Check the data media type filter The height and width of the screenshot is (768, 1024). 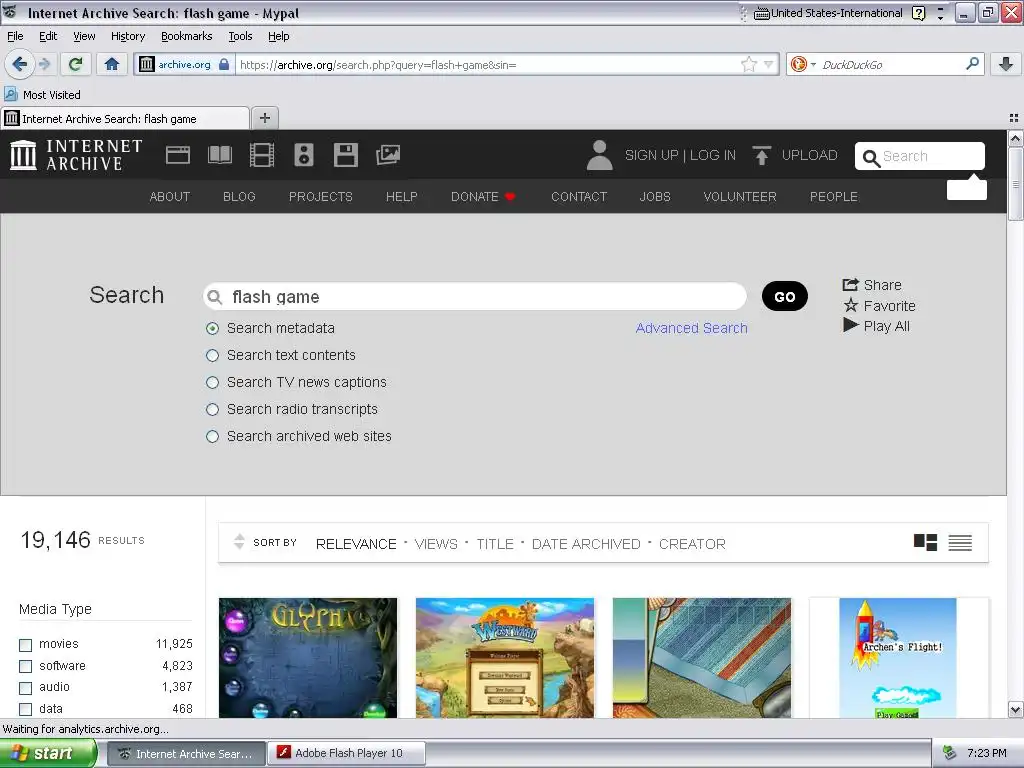point(25,709)
